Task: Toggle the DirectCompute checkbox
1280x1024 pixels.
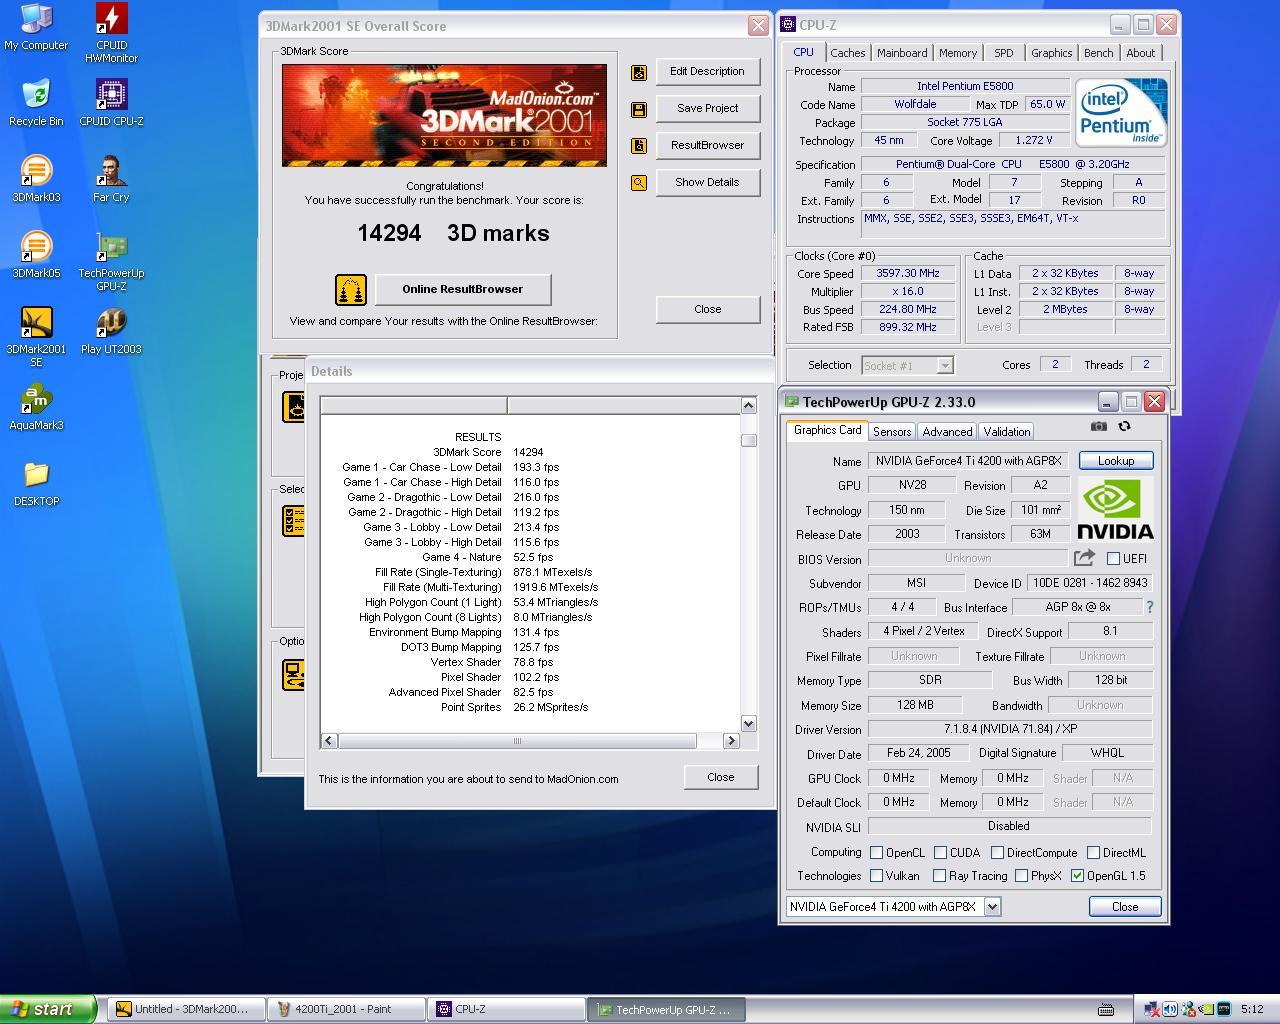Action: pyautogui.click(x=997, y=853)
